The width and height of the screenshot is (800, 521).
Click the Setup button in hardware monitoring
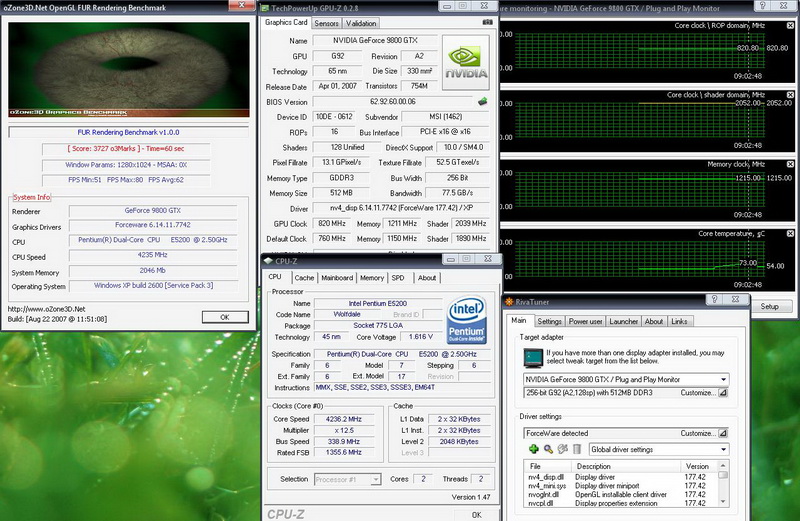769,306
